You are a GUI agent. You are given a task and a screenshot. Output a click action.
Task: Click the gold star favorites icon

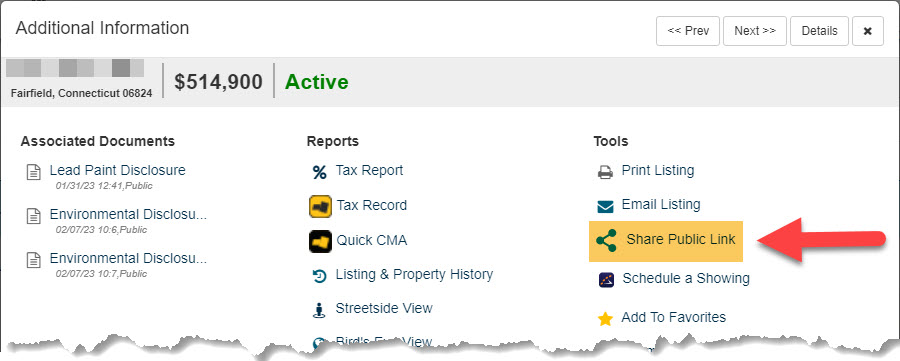tap(606, 319)
